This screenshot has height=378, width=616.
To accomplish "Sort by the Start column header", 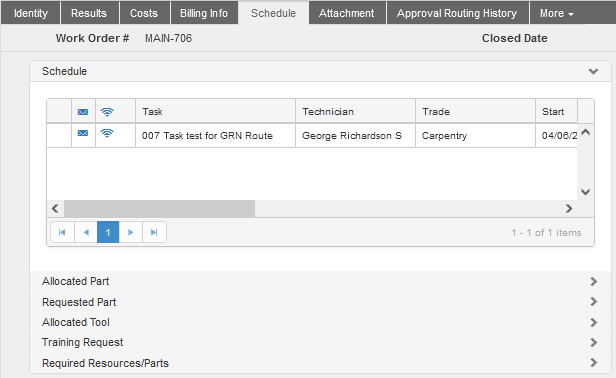I will click(x=556, y=112).
